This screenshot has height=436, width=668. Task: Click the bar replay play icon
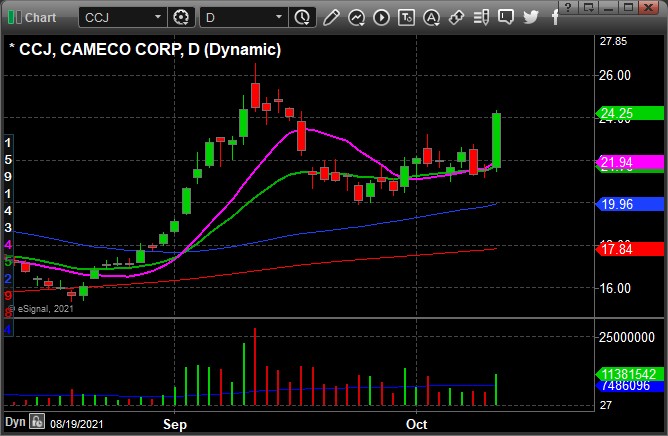click(381, 17)
